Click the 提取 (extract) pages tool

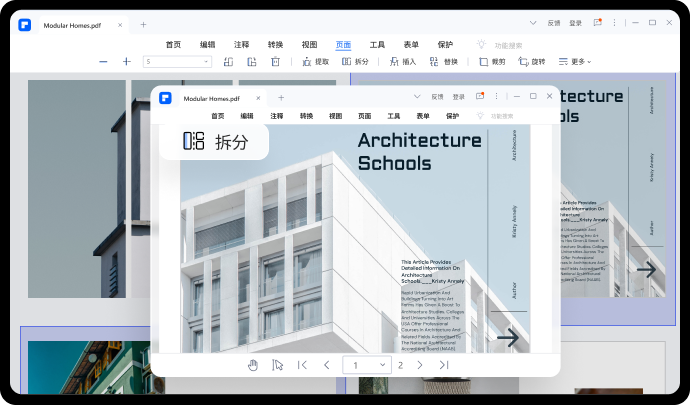(x=314, y=62)
